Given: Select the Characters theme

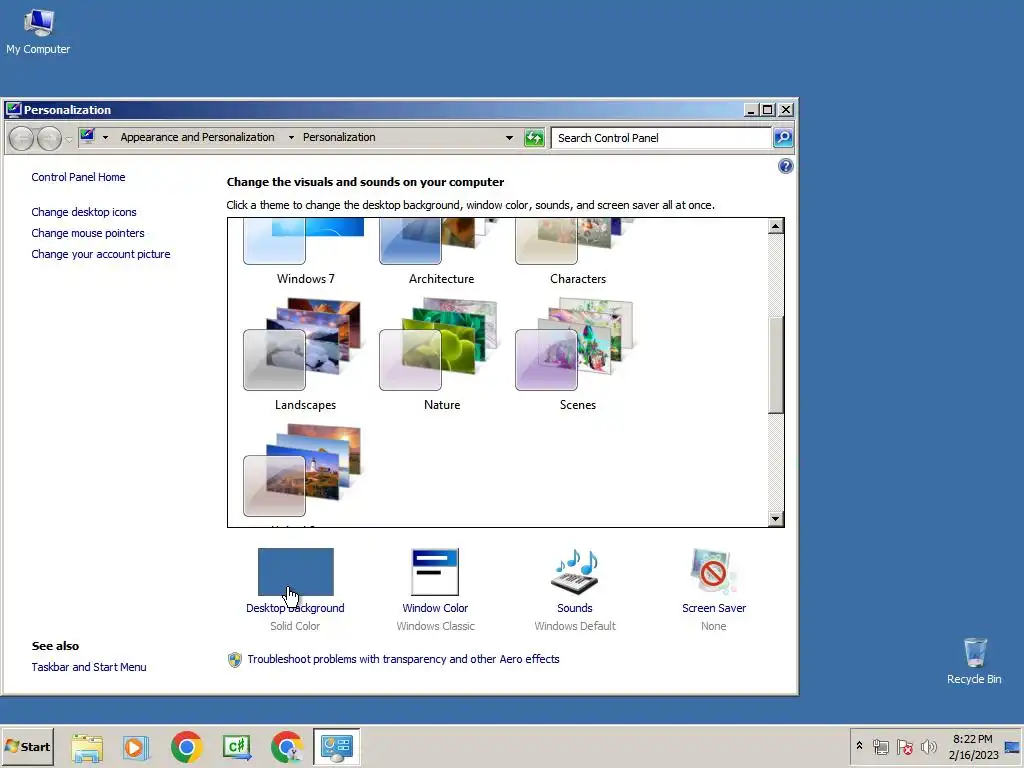Looking at the screenshot, I should [x=577, y=253].
